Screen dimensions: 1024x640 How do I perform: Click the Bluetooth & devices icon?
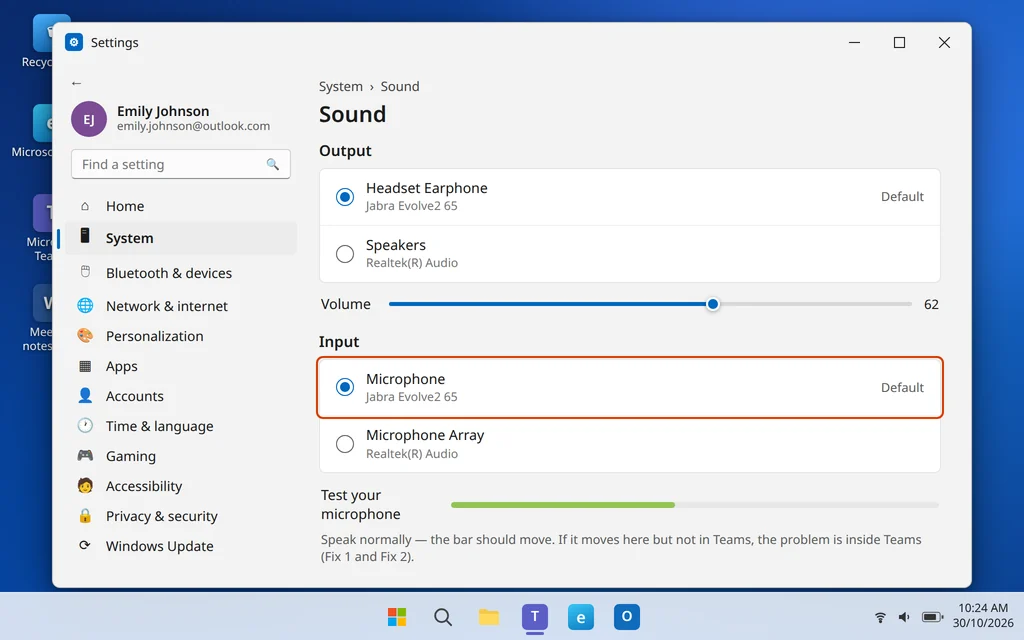(x=85, y=272)
